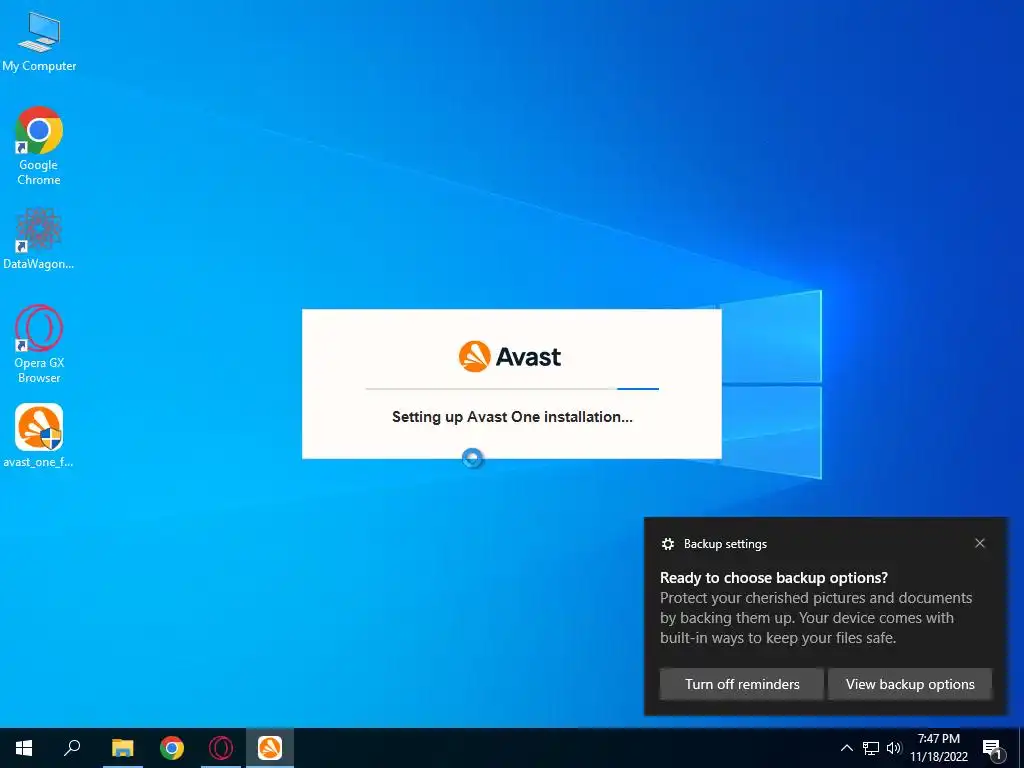The height and width of the screenshot is (768, 1024).
Task: Open File Explorer from the taskbar
Action: pyautogui.click(x=122, y=748)
